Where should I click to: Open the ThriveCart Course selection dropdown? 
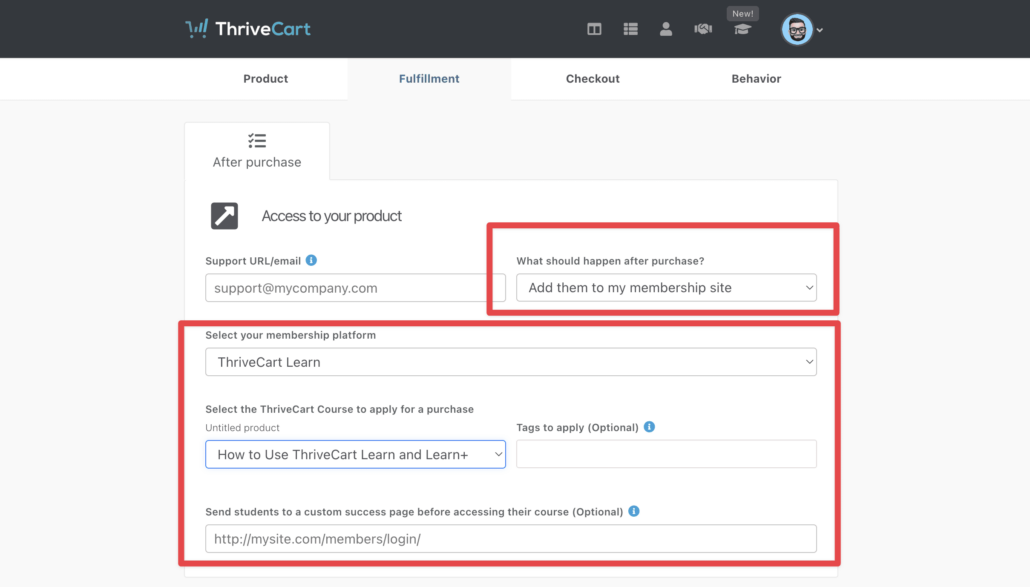[355, 454]
